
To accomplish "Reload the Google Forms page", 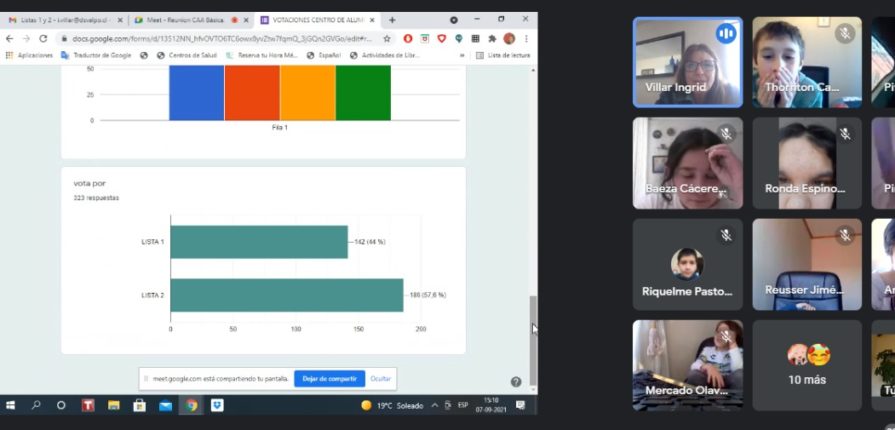I will pos(43,38).
